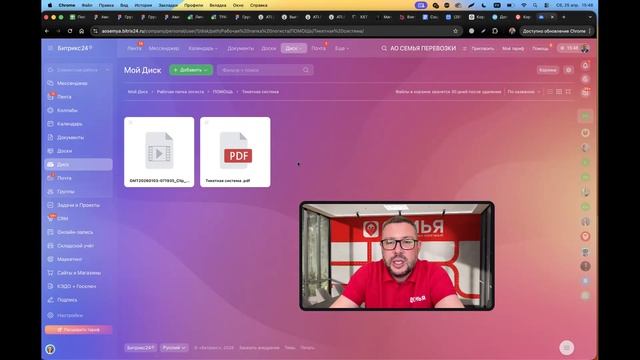Select Диск in the left sidebar
This screenshot has height=360, width=640.
coord(78,164)
